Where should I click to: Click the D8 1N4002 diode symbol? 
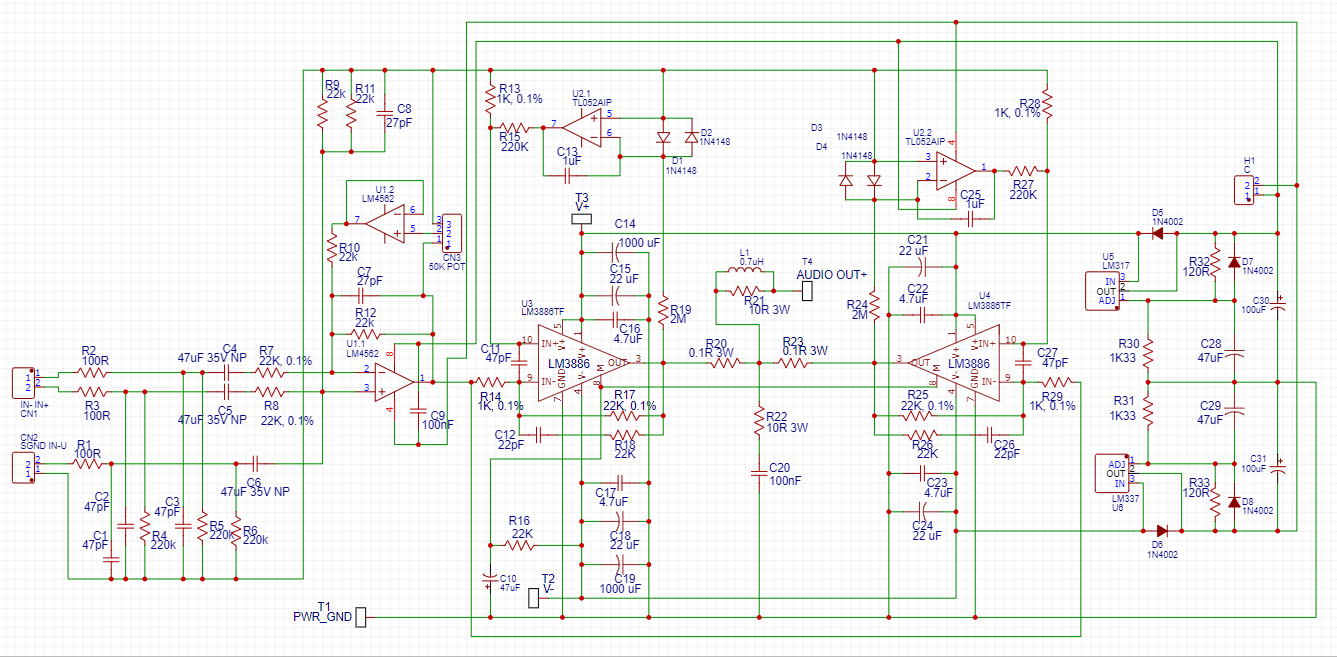[1233, 503]
